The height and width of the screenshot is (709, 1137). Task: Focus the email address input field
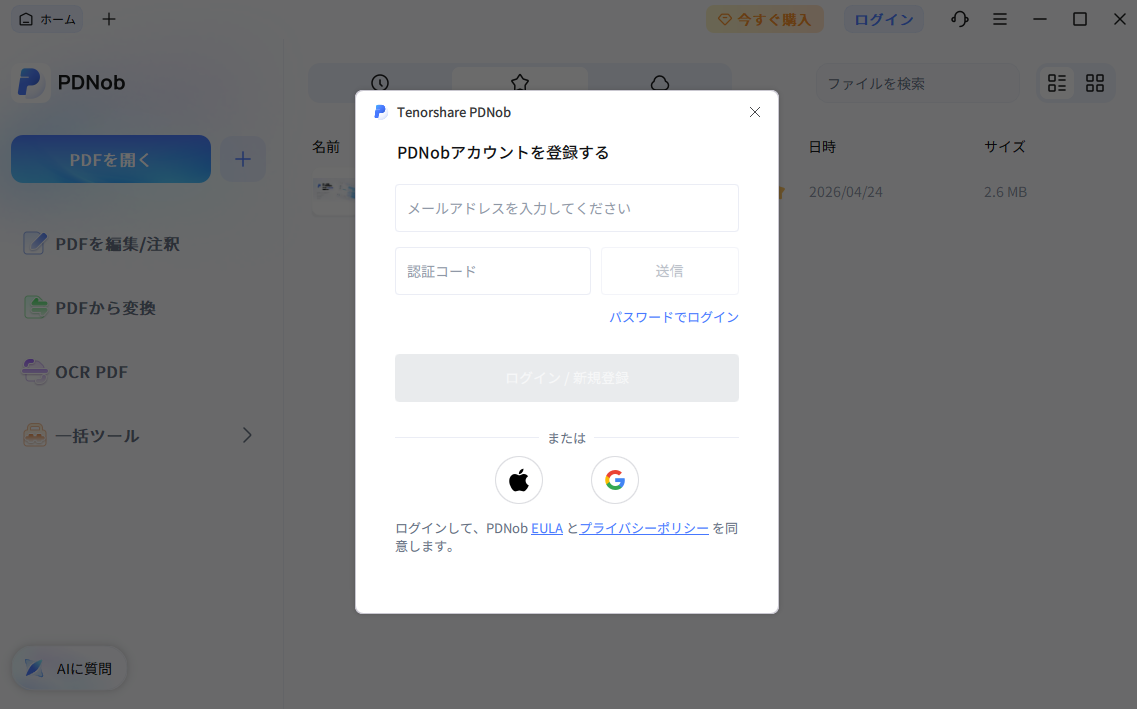click(x=566, y=208)
